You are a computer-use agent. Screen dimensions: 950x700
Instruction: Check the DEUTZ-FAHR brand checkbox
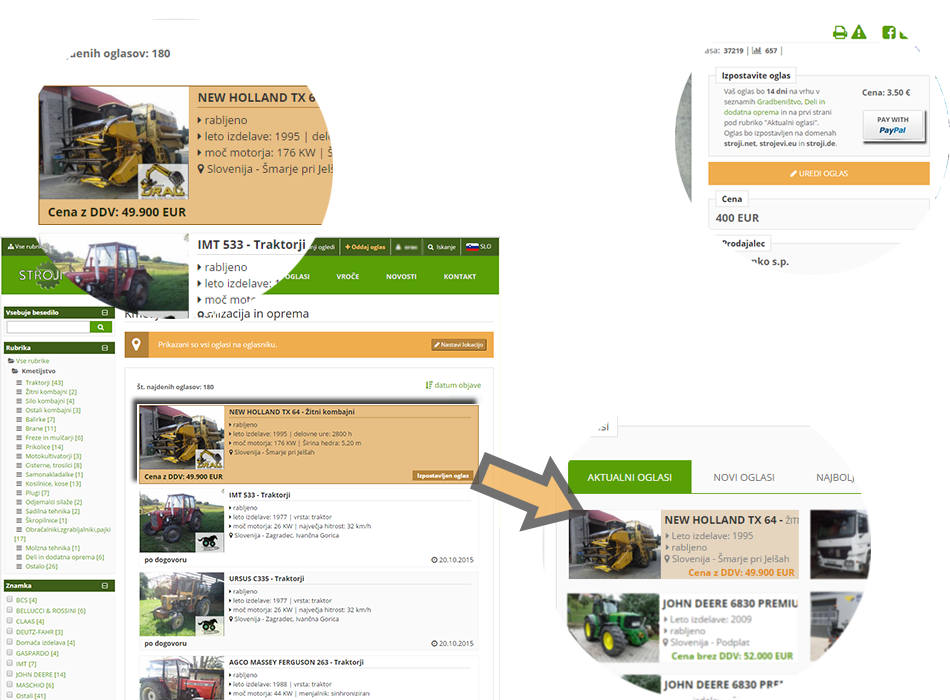pos(10,632)
